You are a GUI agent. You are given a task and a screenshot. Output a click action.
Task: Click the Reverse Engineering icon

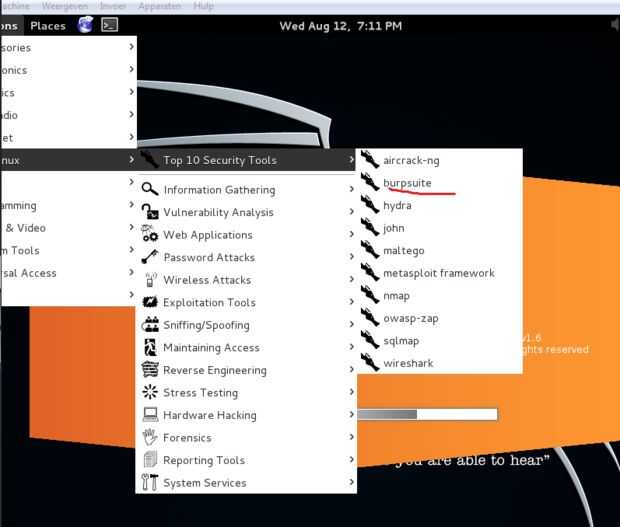tap(150, 369)
